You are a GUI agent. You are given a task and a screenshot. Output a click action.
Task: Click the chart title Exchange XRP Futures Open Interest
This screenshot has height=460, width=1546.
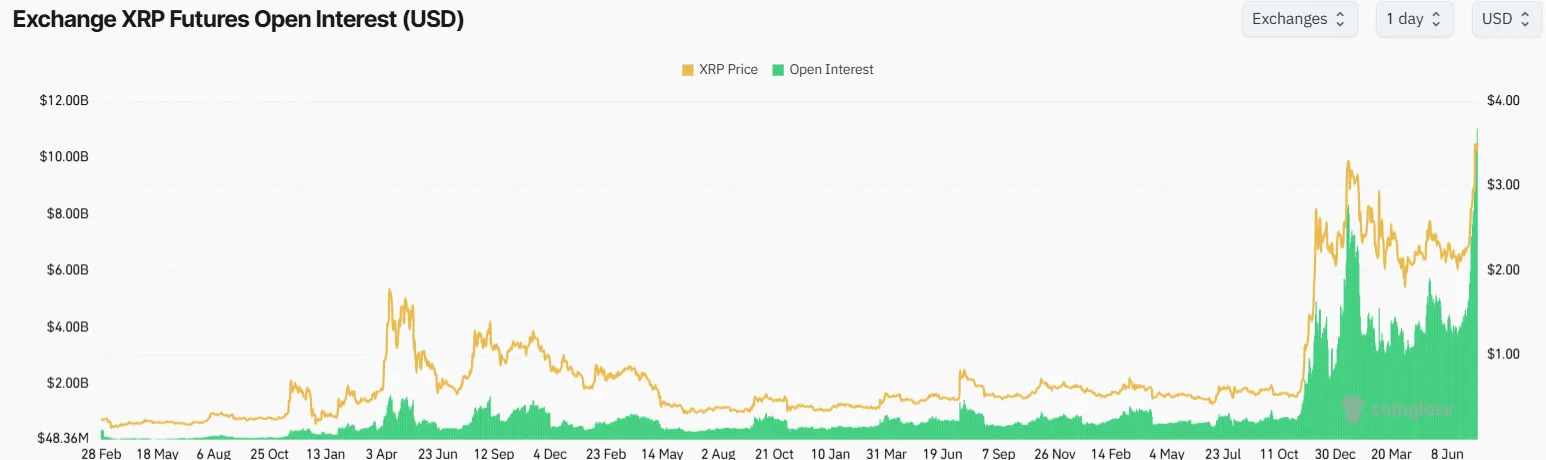pos(238,19)
